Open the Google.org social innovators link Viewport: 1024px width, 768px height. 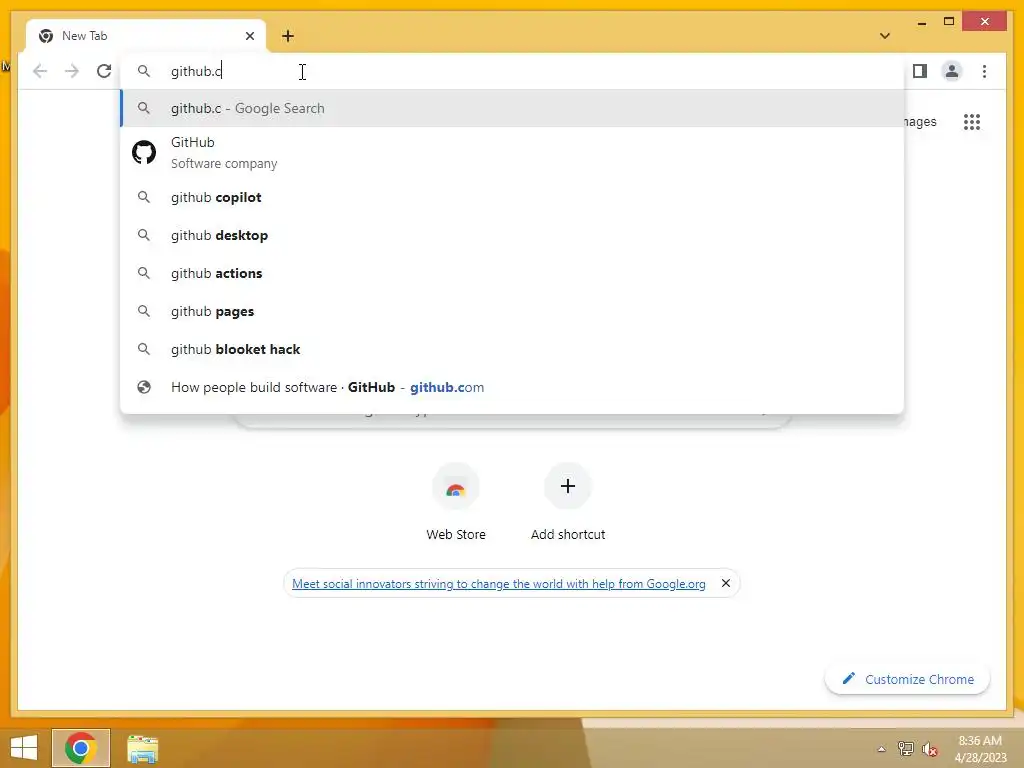pyautogui.click(x=498, y=584)
